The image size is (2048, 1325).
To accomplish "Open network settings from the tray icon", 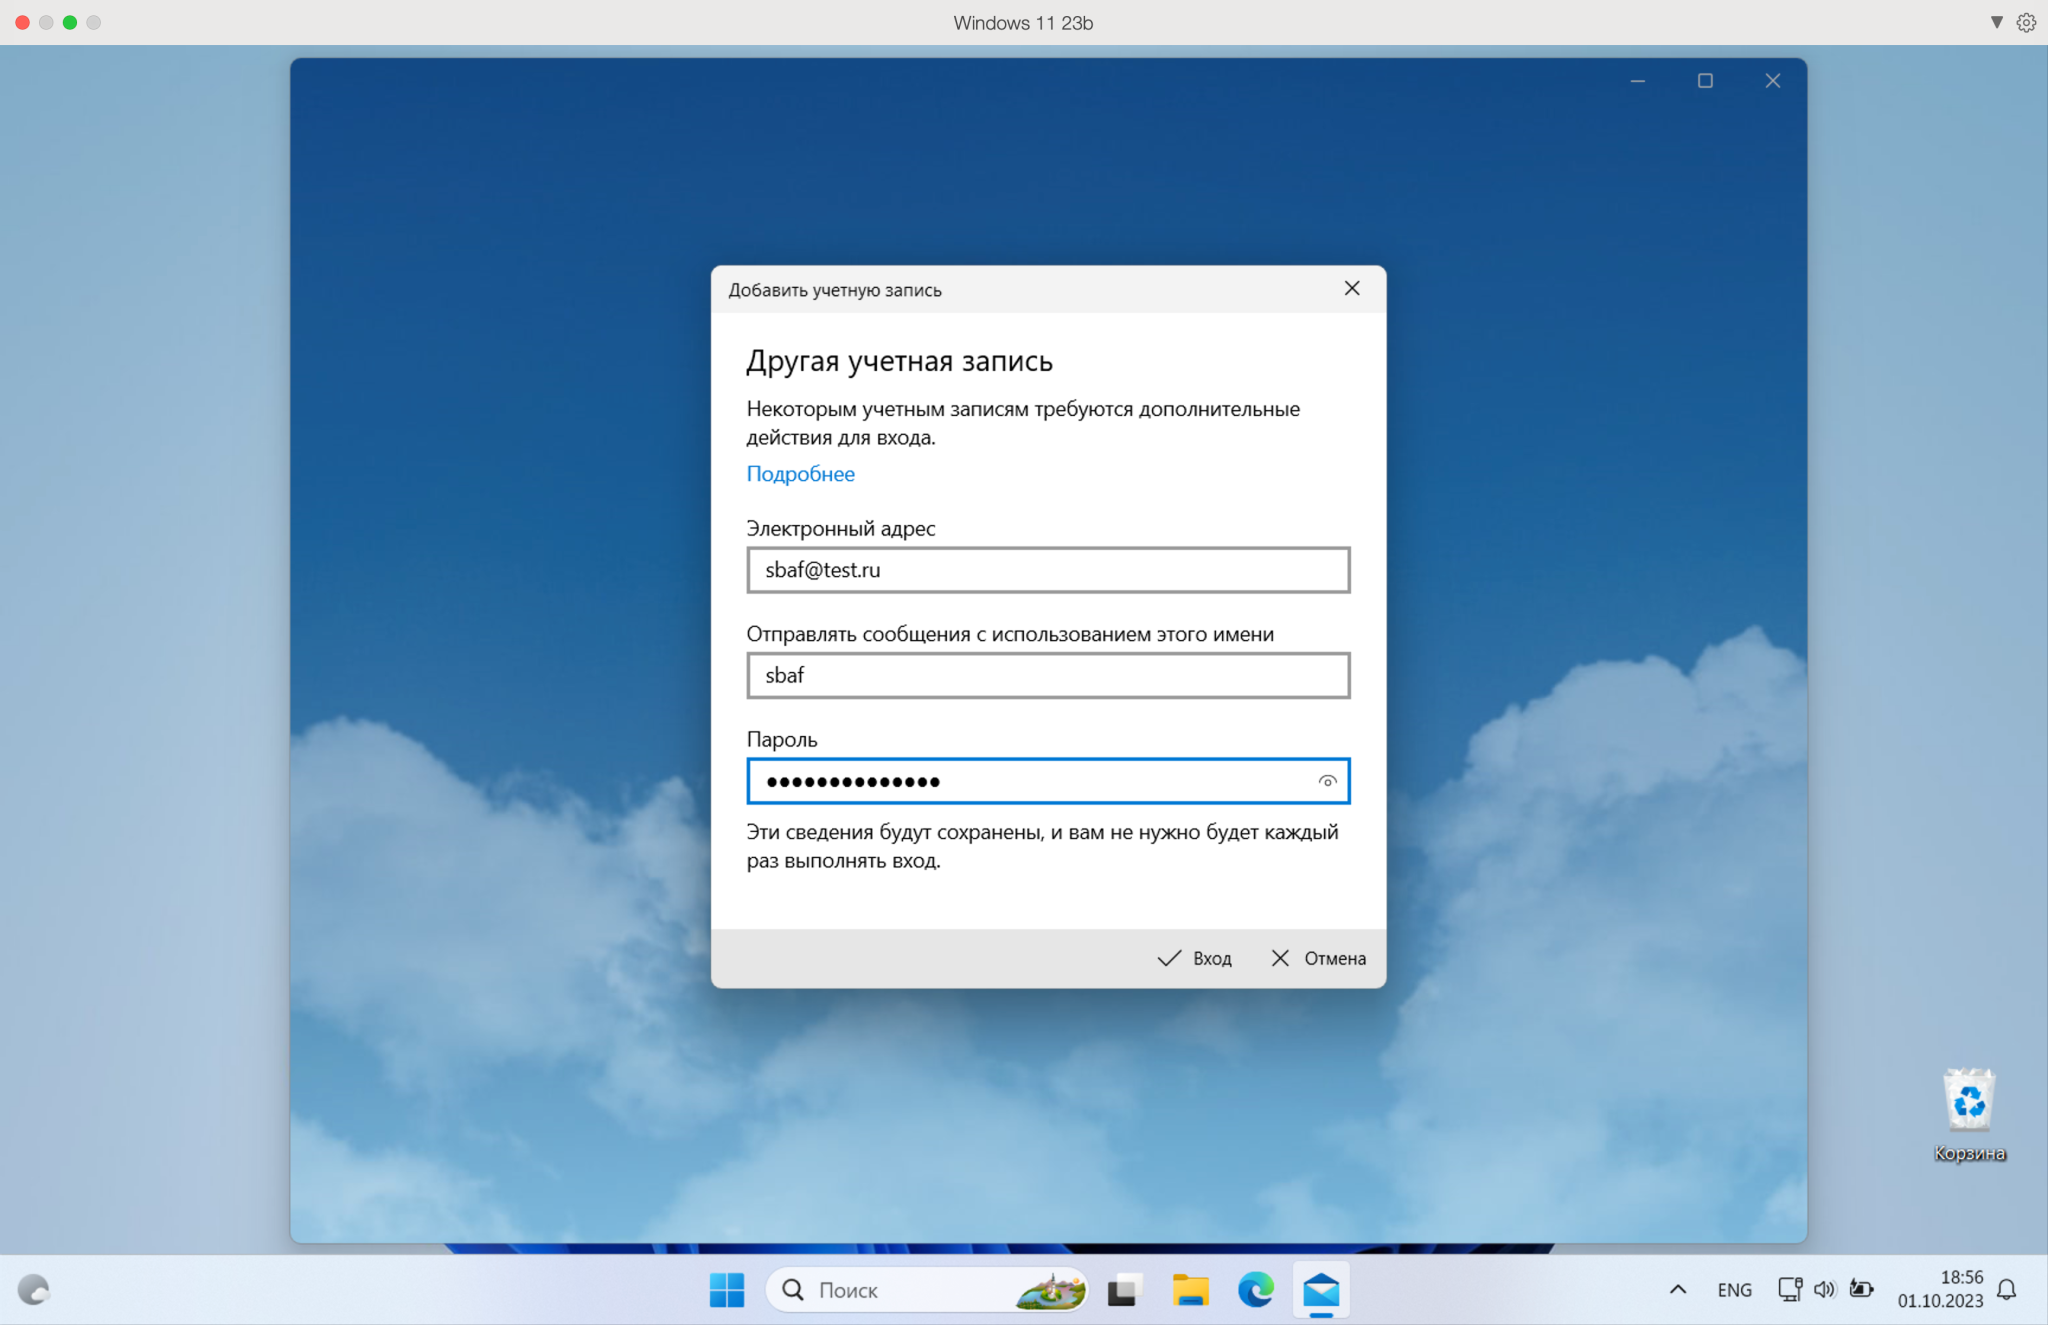I will (1789, 1289).
